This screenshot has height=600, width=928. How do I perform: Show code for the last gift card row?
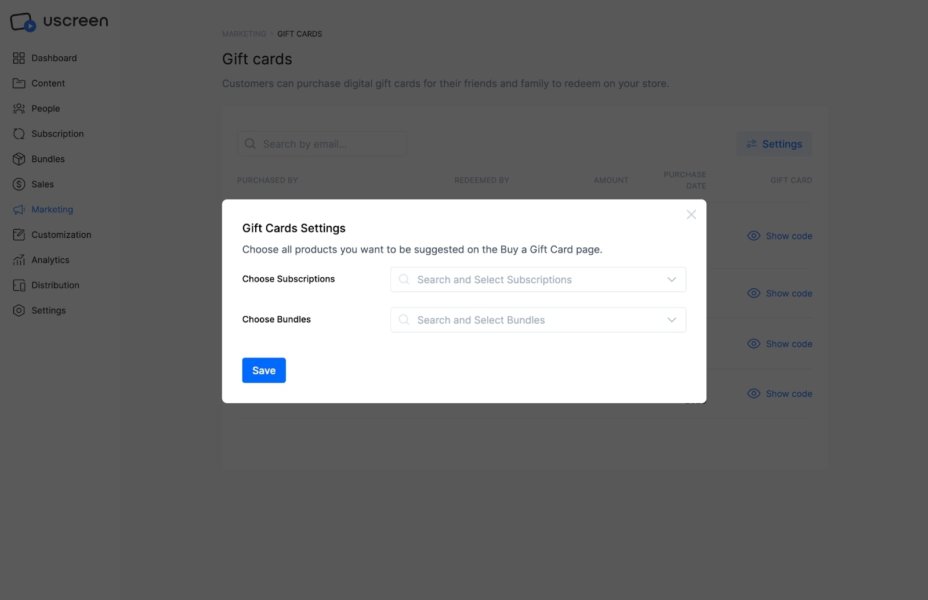pyautogui.click(x=782, y=393)
